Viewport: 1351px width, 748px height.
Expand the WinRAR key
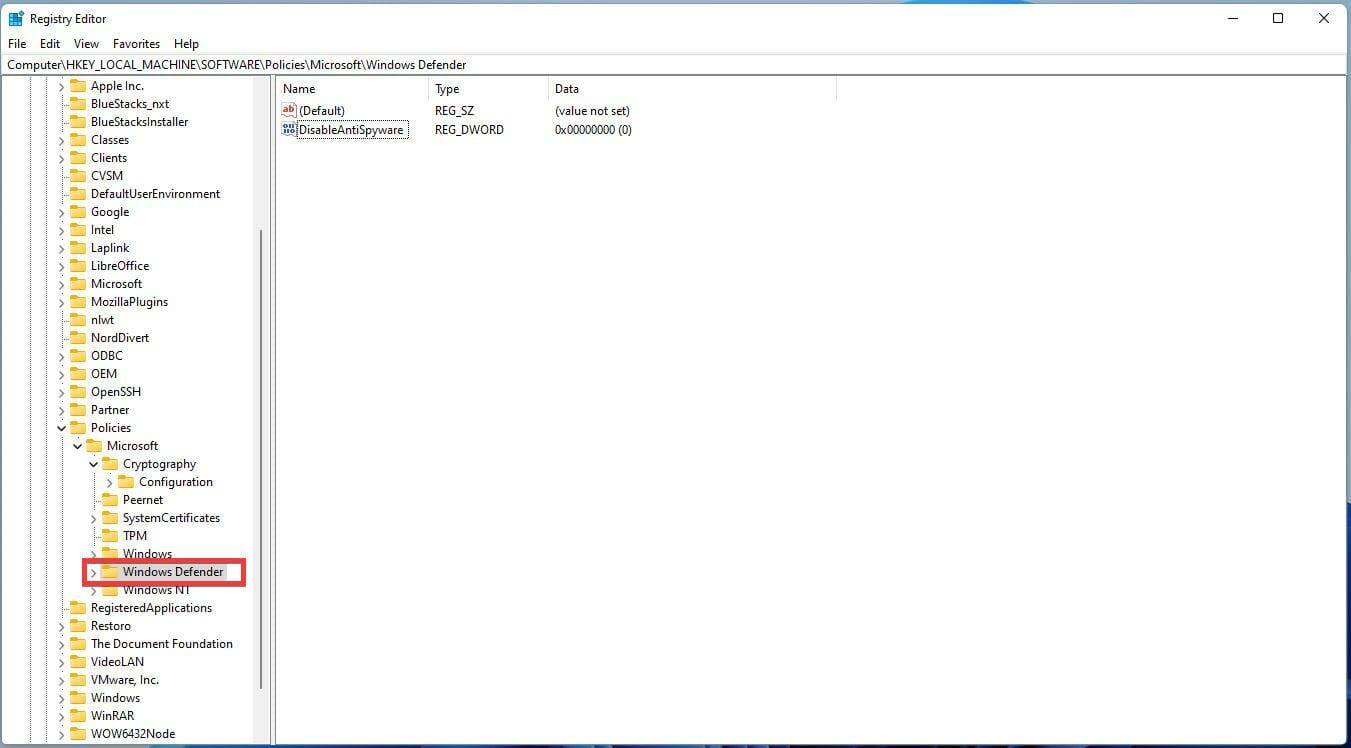[61, 716]
